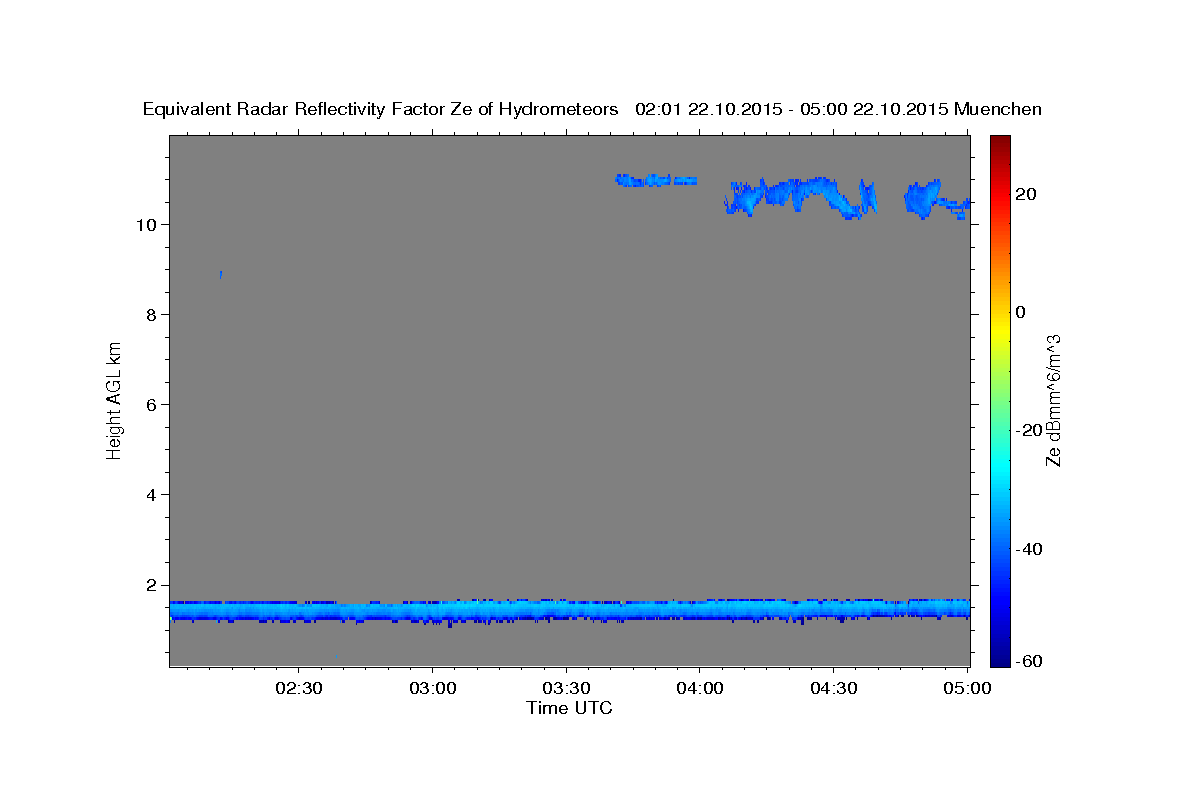Image resolution: width=1200 pixels, height=800 pixels.
Task: Click the colorbar label '0'
Action: click(1021, 312)
